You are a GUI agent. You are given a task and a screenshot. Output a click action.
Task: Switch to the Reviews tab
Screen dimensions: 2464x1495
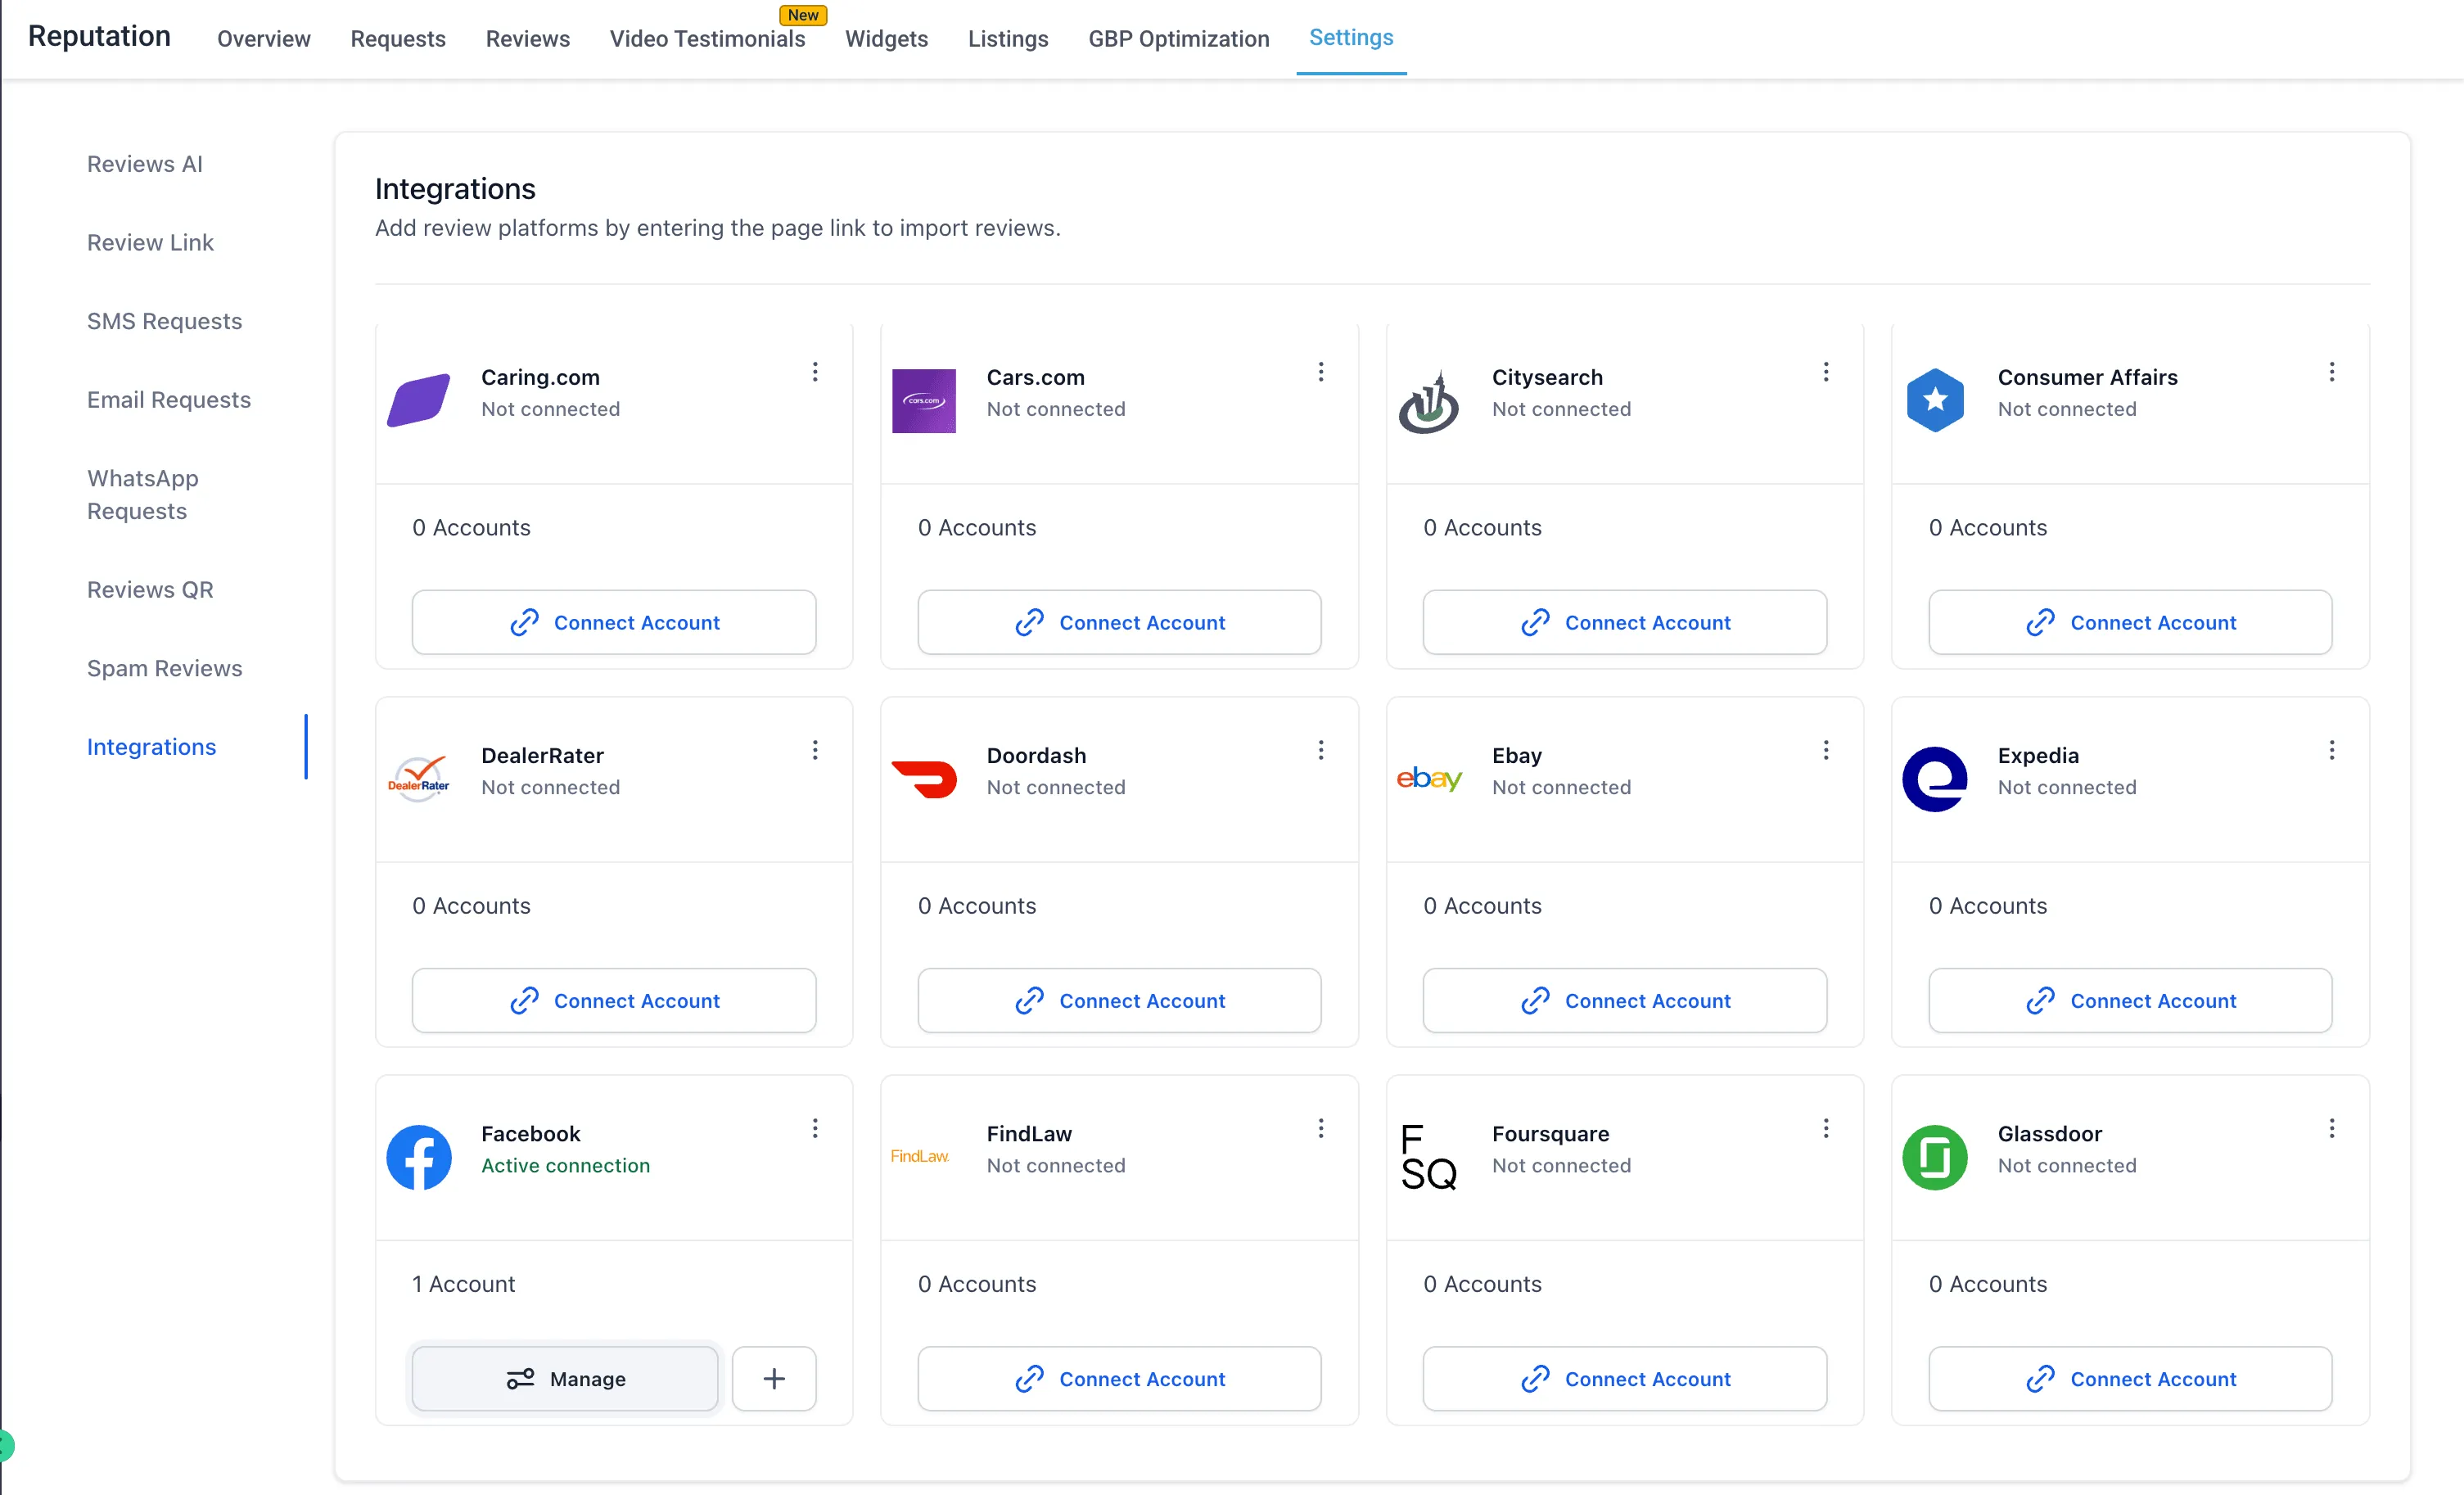click(x=527, y=38)
